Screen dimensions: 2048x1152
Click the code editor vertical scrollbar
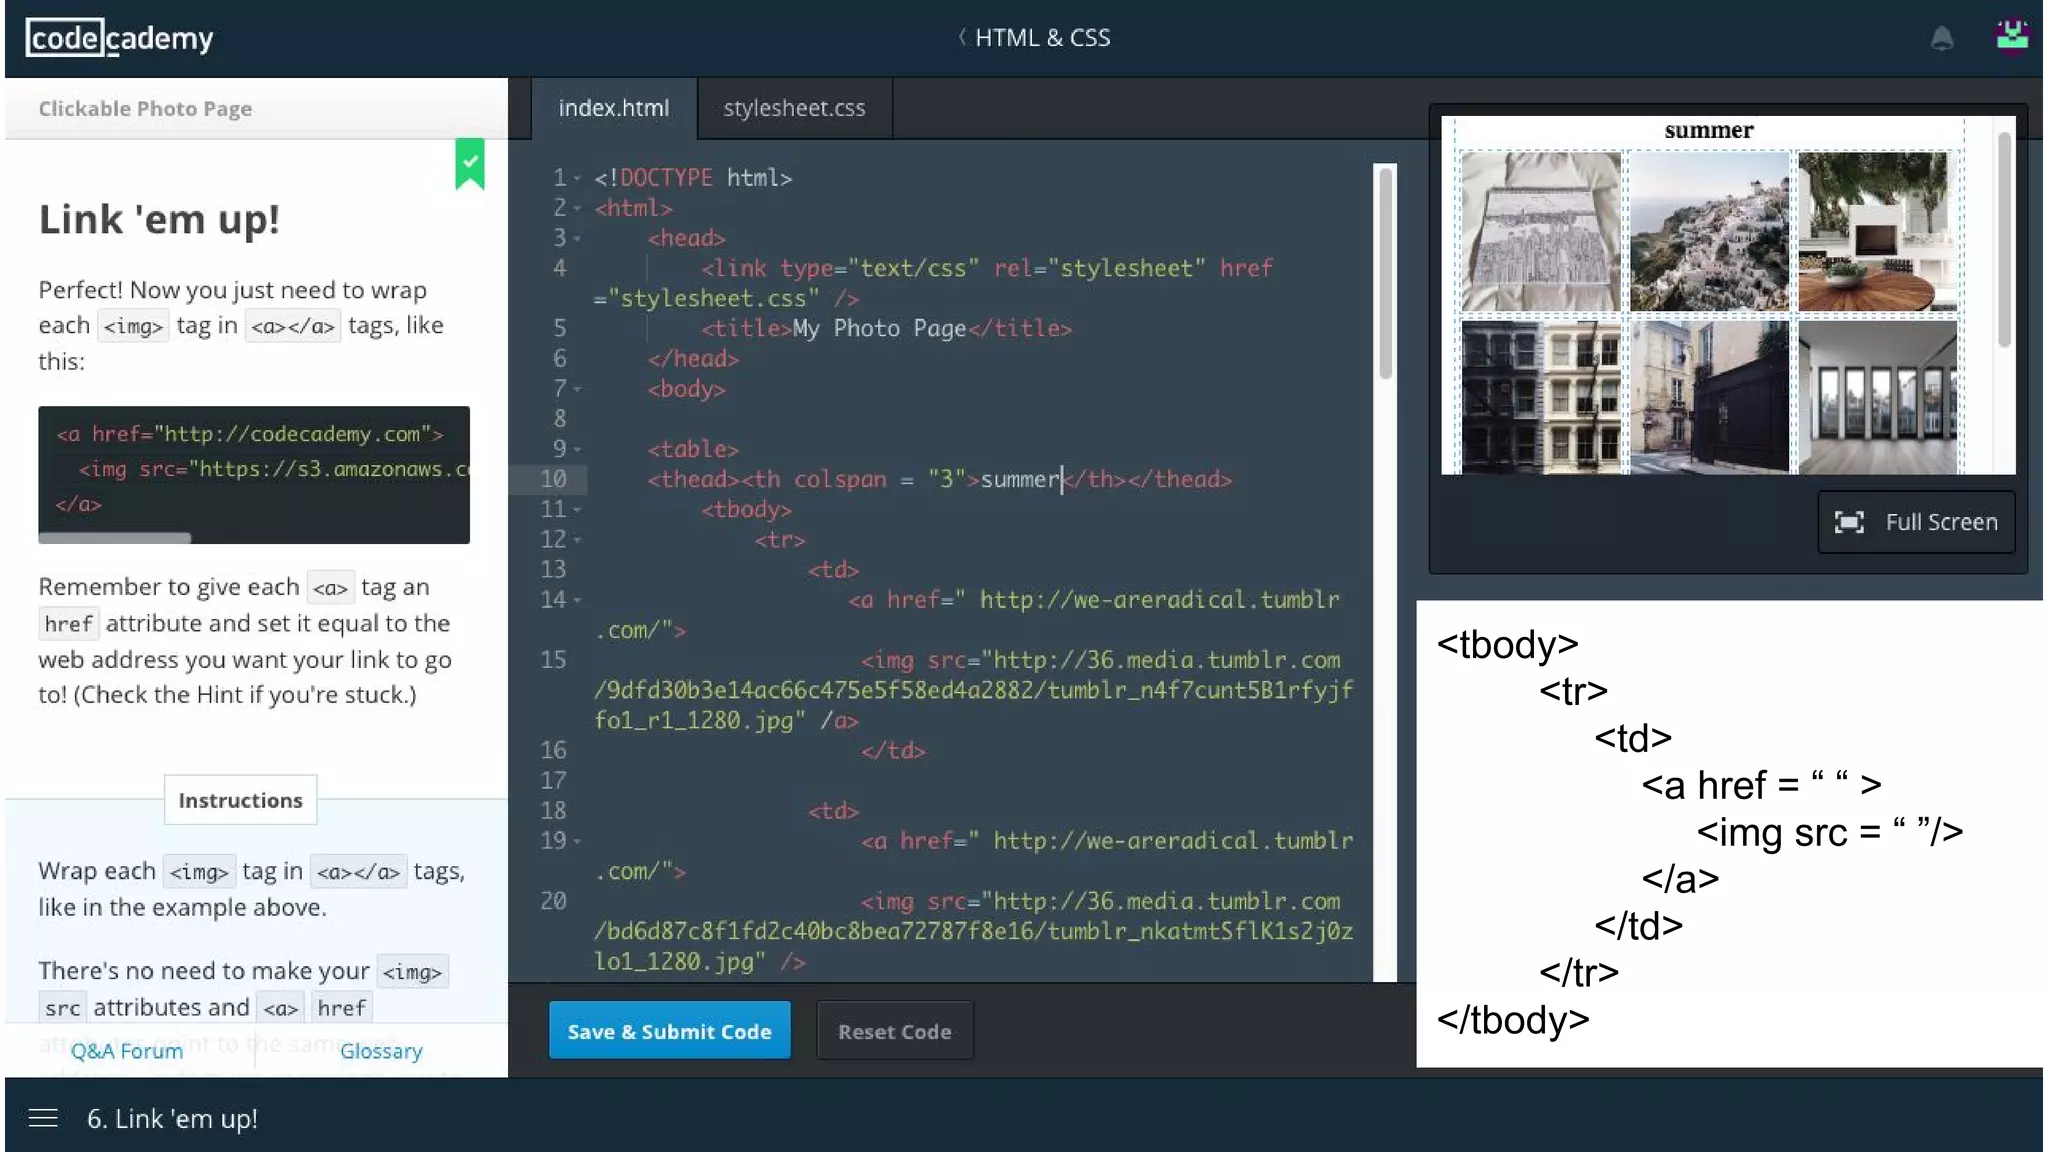pos(1385,275)
